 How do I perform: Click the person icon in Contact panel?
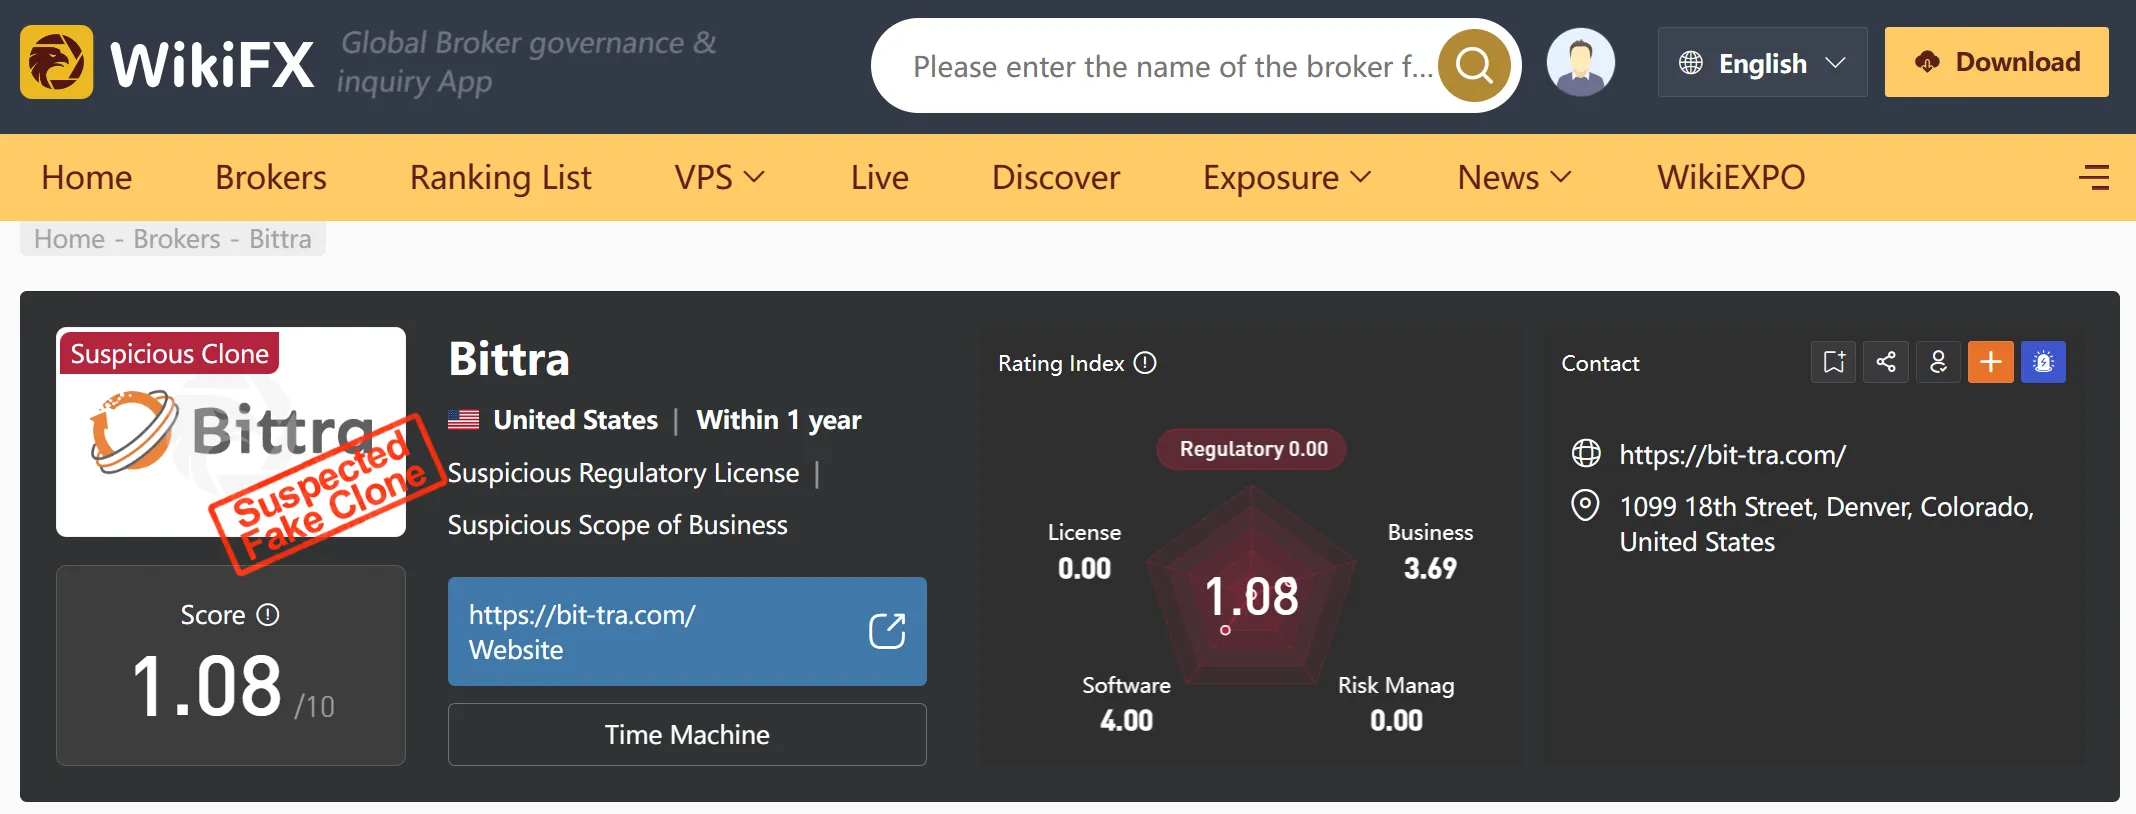(x=1938, y=362)
